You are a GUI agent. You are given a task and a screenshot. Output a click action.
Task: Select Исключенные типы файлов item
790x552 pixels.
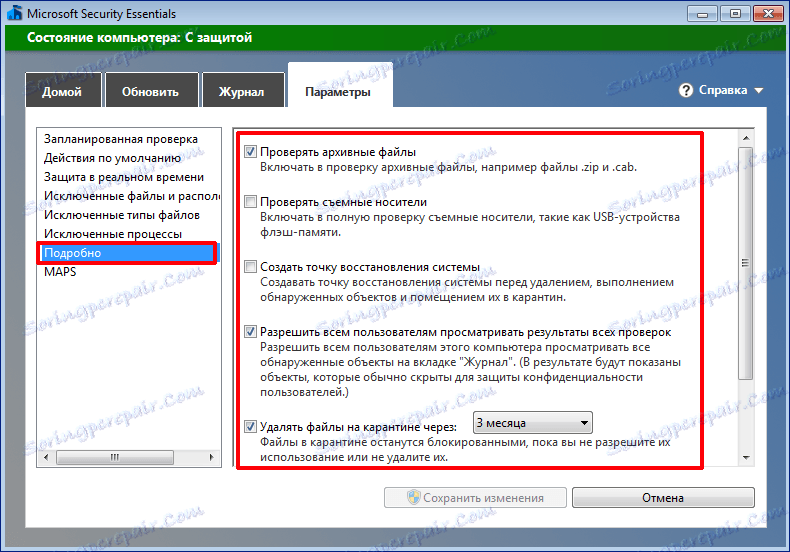128,215
